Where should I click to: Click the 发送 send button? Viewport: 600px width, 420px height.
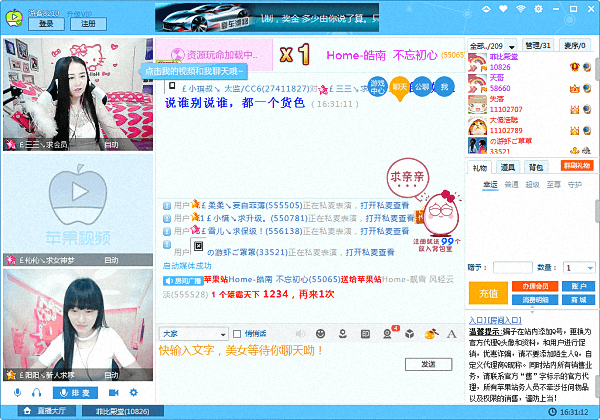pyautogui.click(x=429, y=363)
